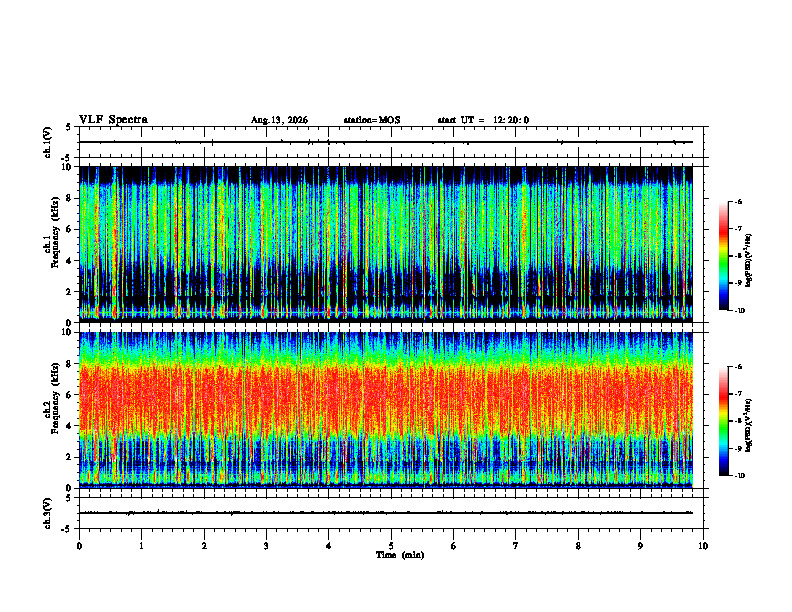Click the 0 minute tick on time axis
Image resolution: width=792 pixels, height=612 pixels.
[x=79, y=546]
